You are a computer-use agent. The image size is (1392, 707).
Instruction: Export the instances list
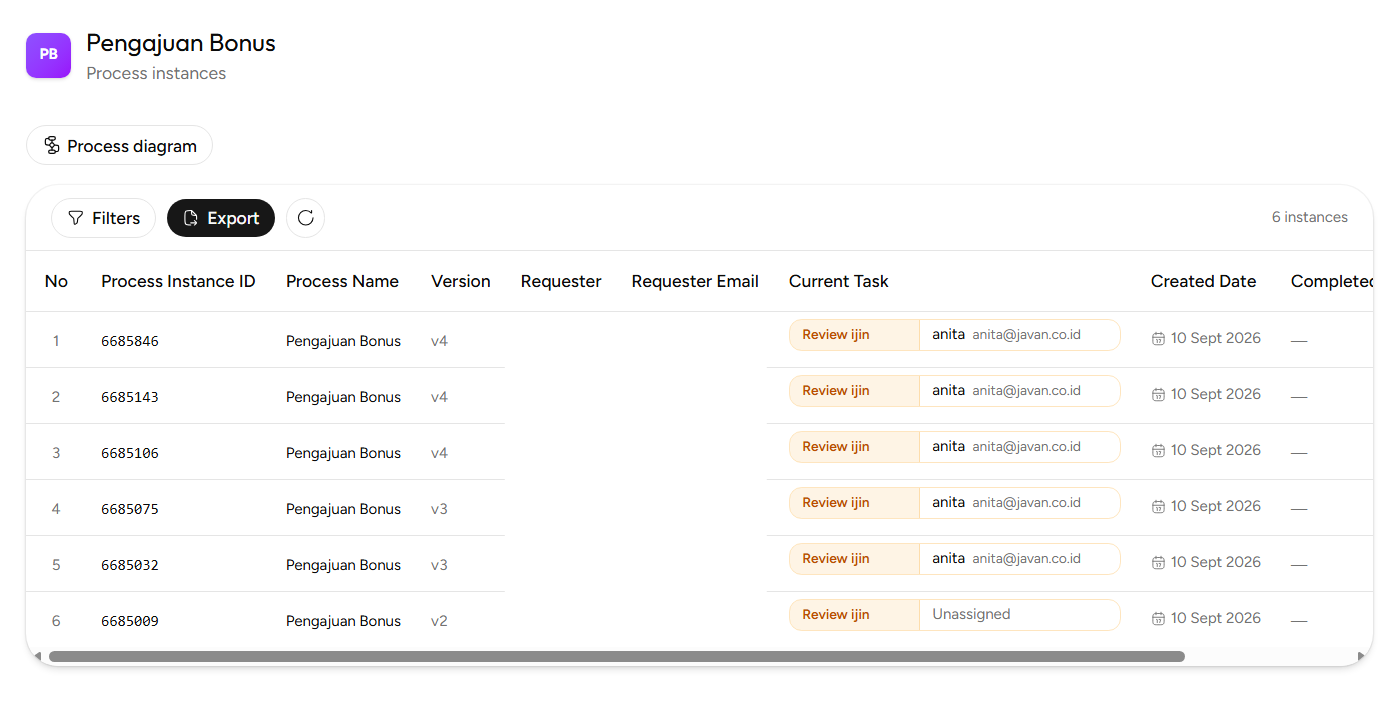click(x=221, y=218)
